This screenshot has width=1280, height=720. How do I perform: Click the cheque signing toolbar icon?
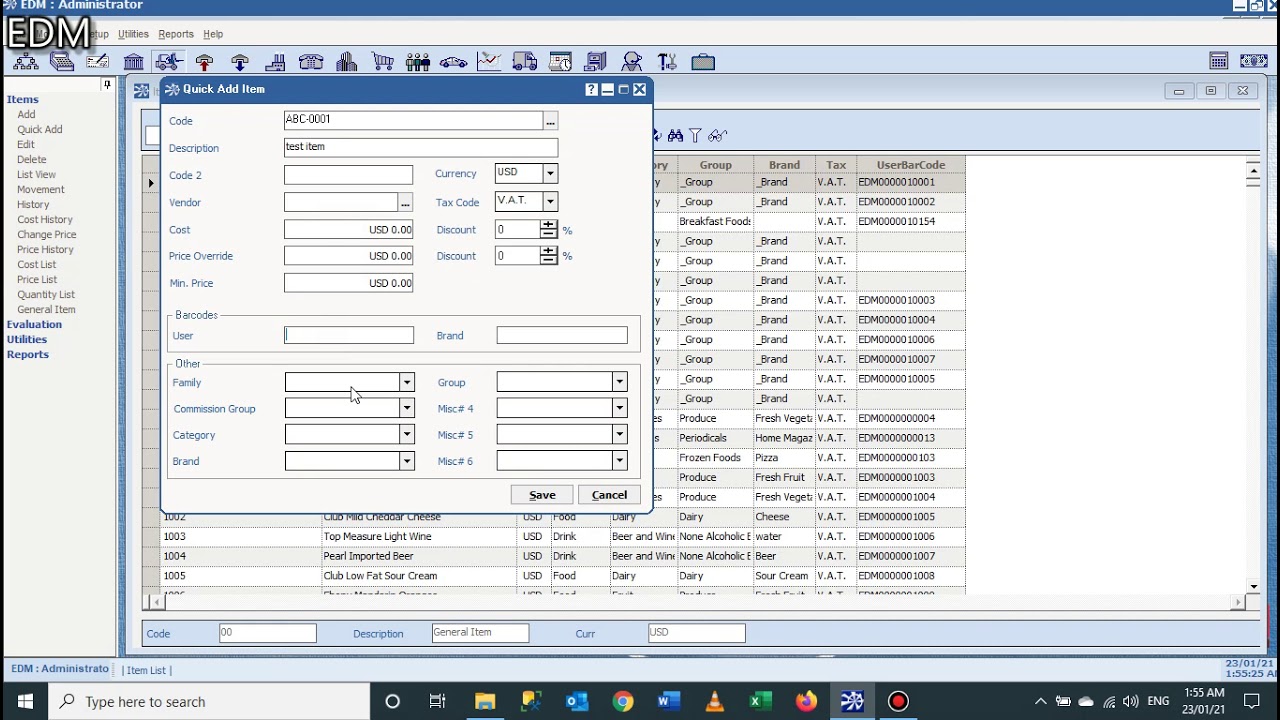coord(98,62)
